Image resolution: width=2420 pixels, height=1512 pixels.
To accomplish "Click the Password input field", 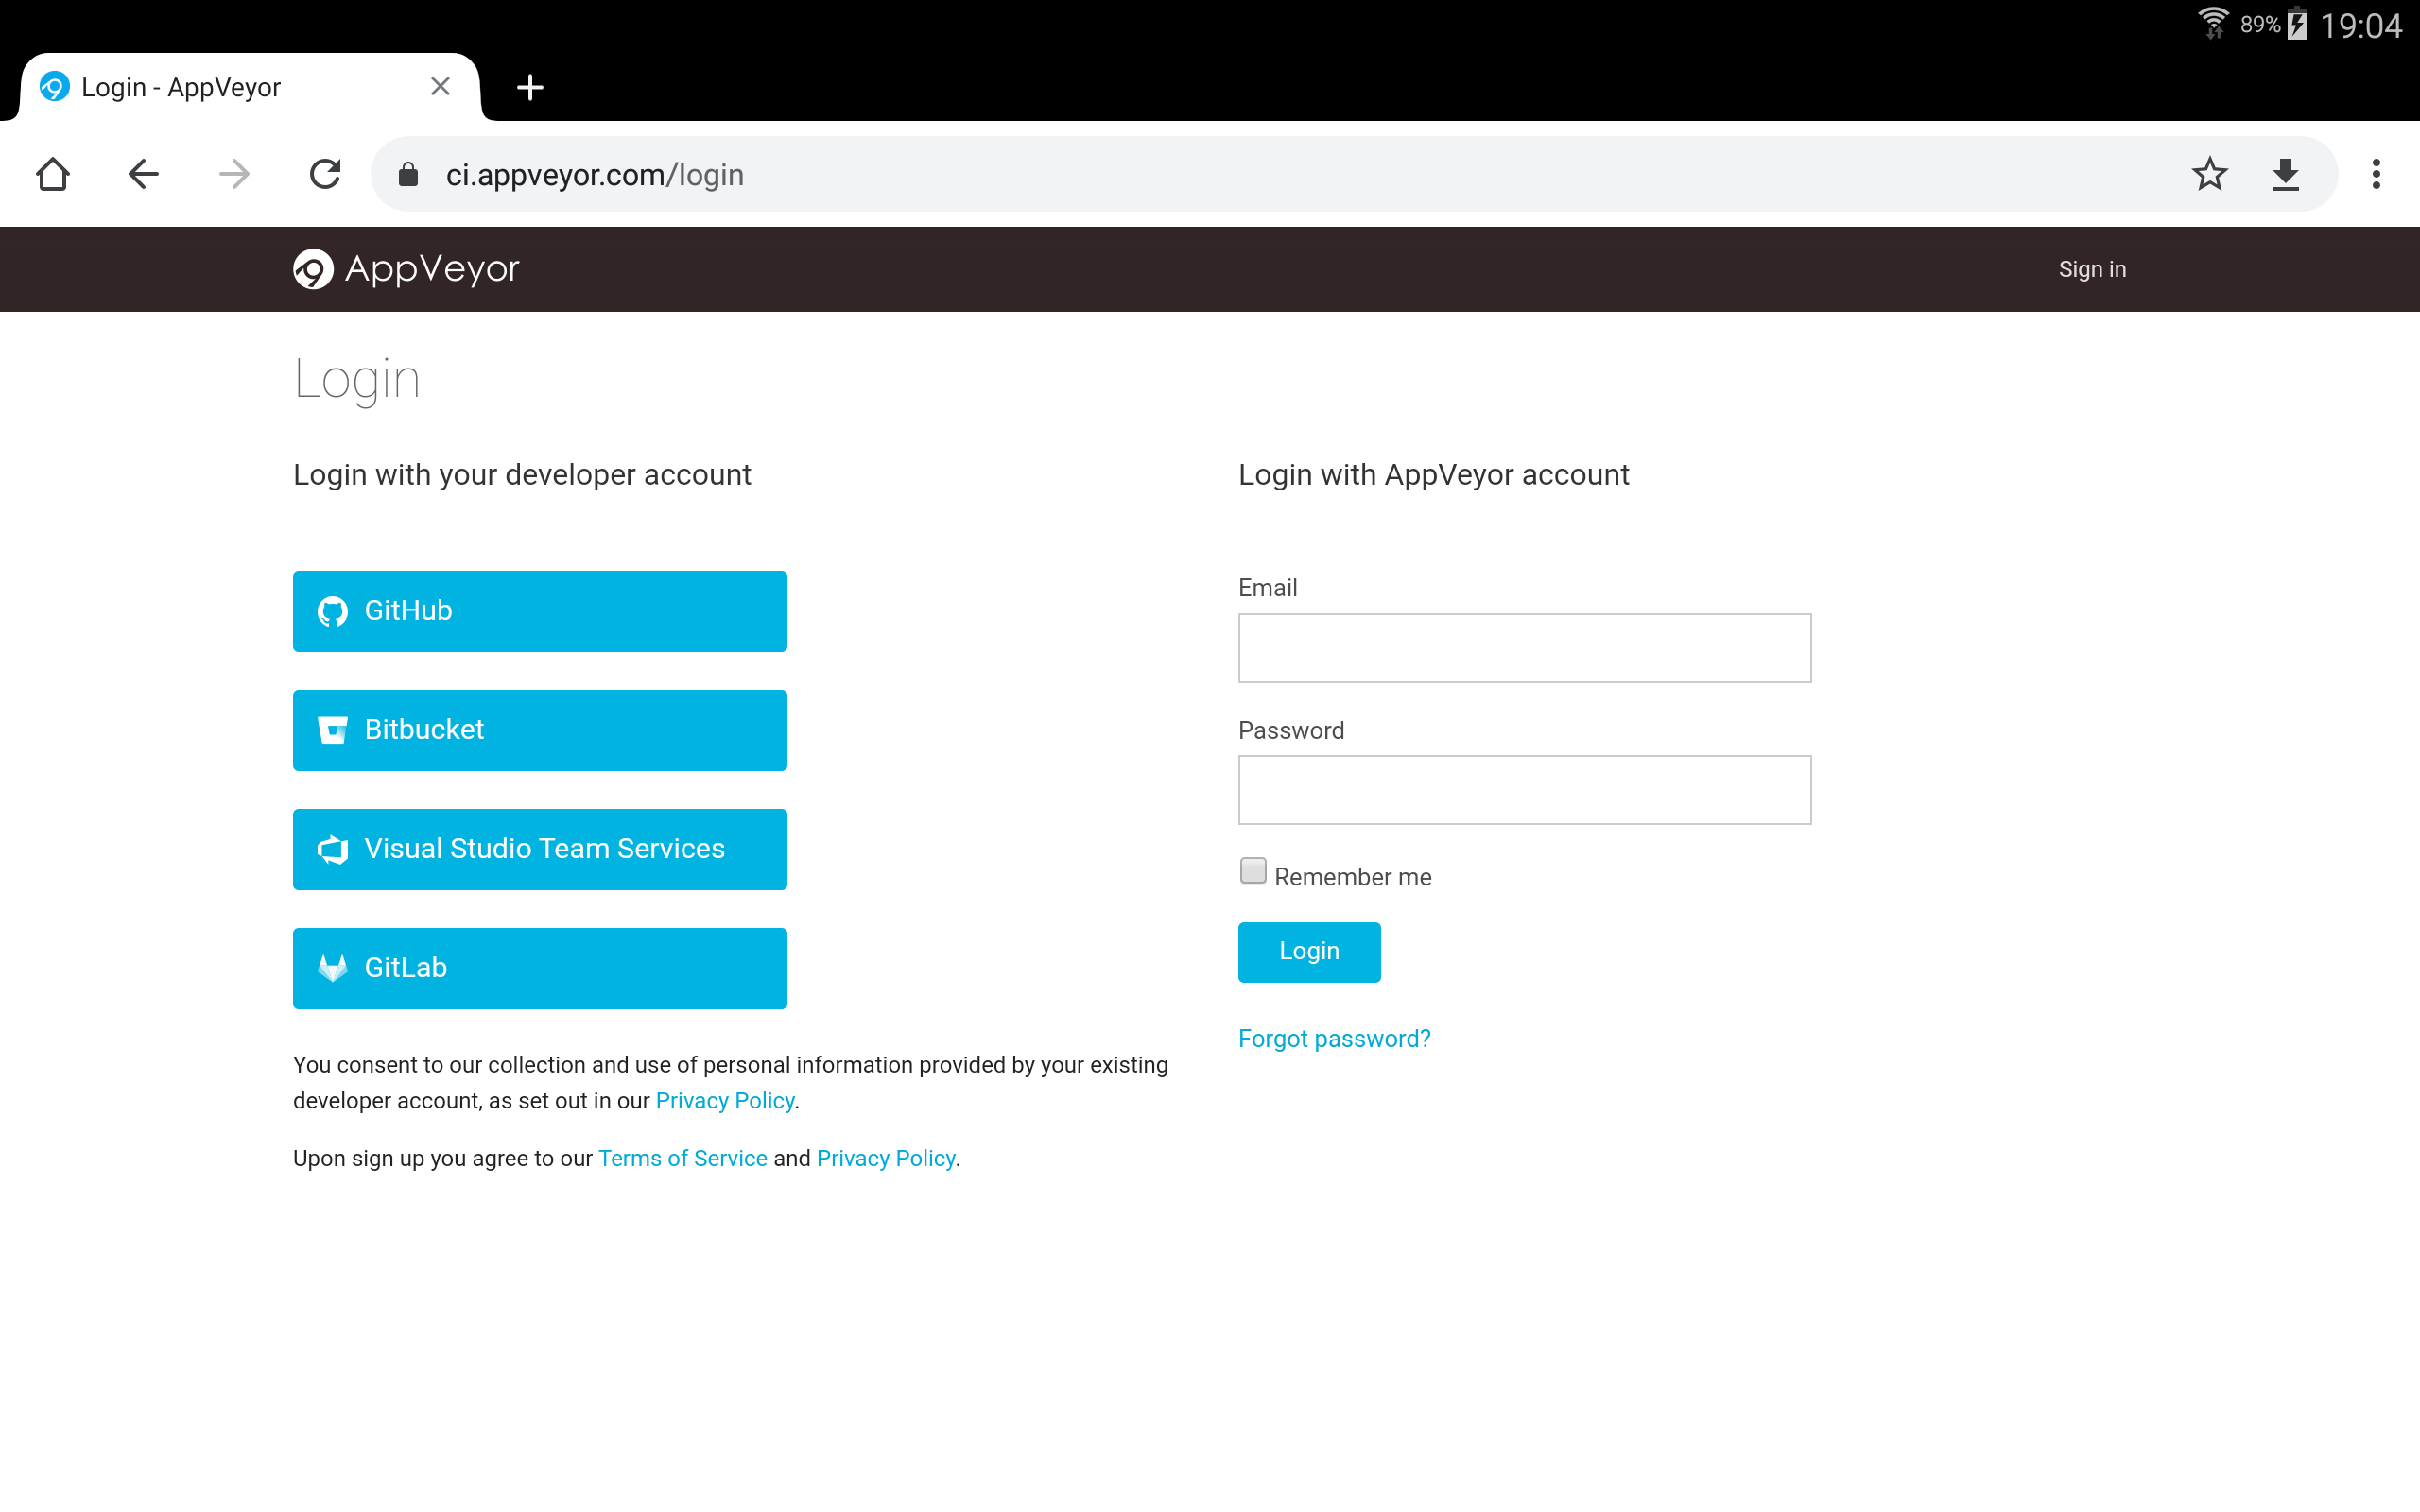I will point(1524,790).
